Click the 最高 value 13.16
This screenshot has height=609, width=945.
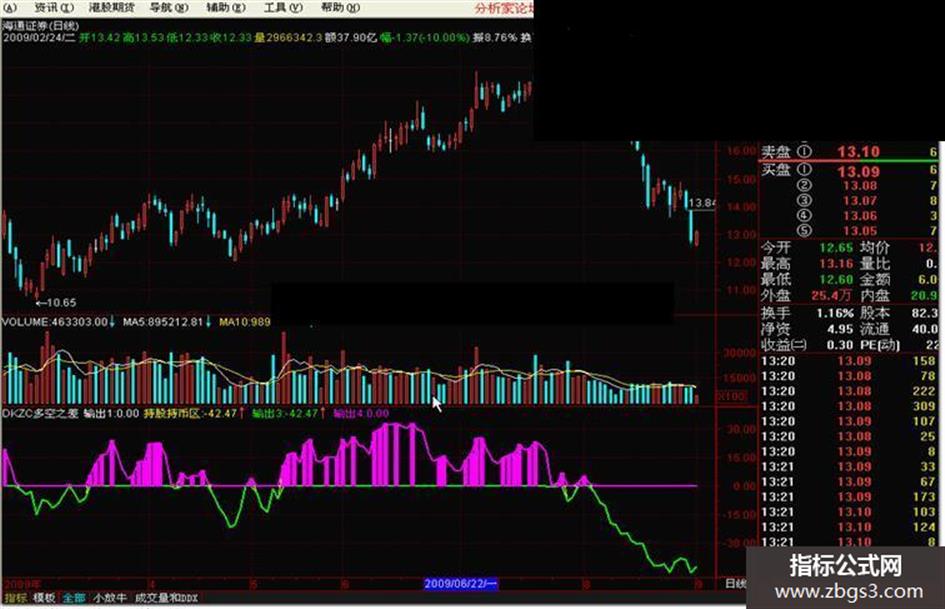coord(836,263)
